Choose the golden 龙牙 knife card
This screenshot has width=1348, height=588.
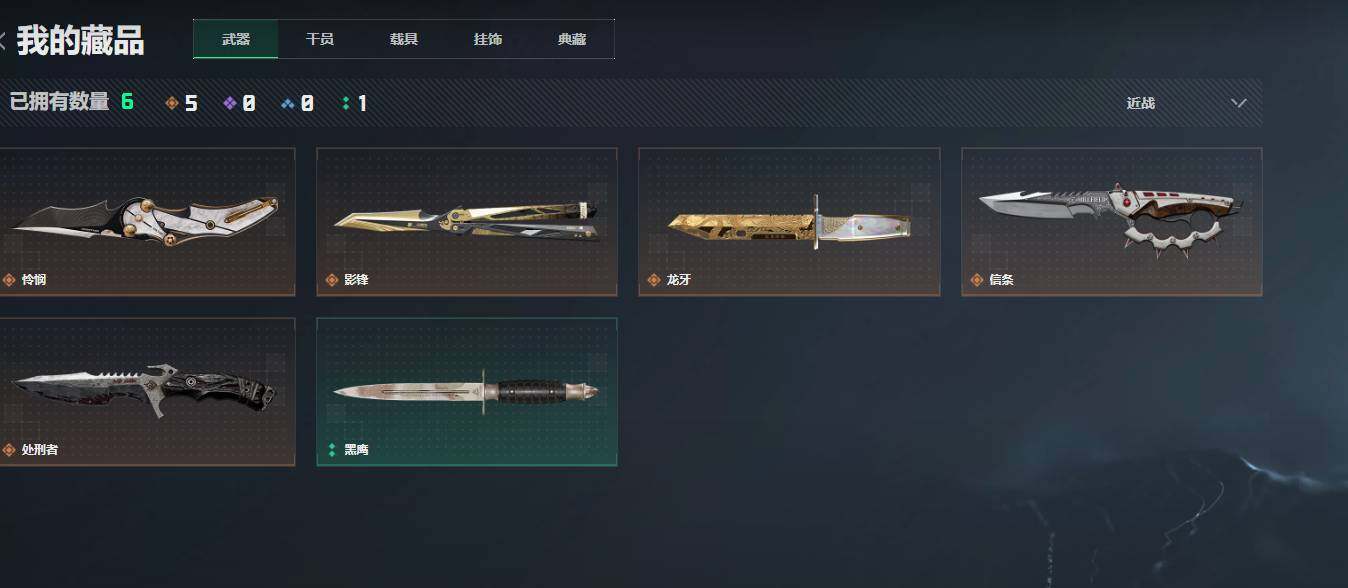click(789, 222)
